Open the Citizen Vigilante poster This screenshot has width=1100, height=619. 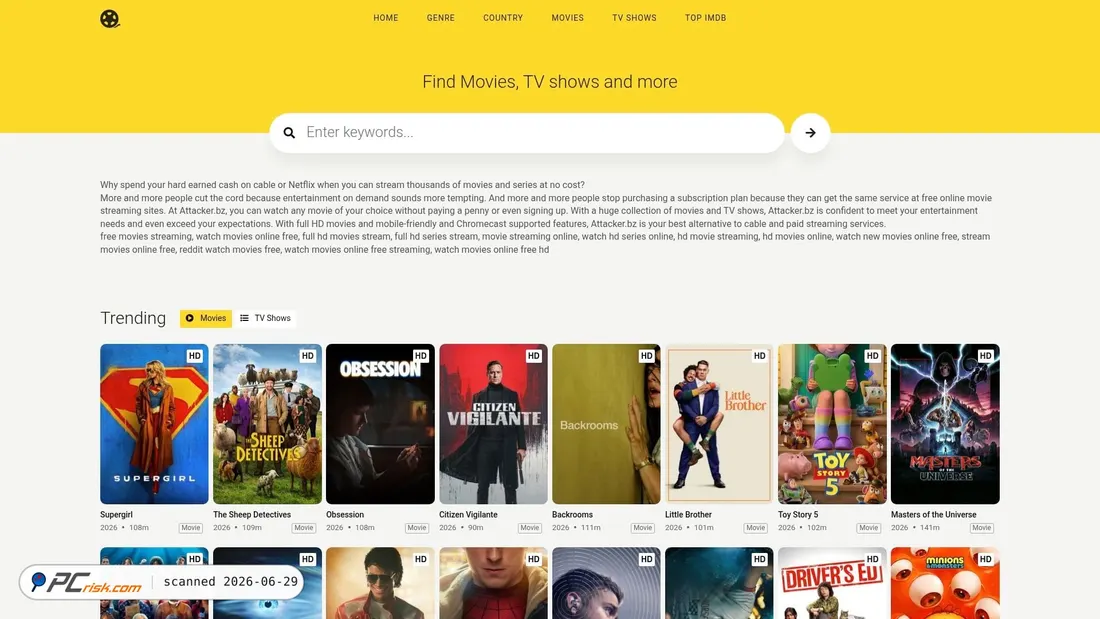493,424
